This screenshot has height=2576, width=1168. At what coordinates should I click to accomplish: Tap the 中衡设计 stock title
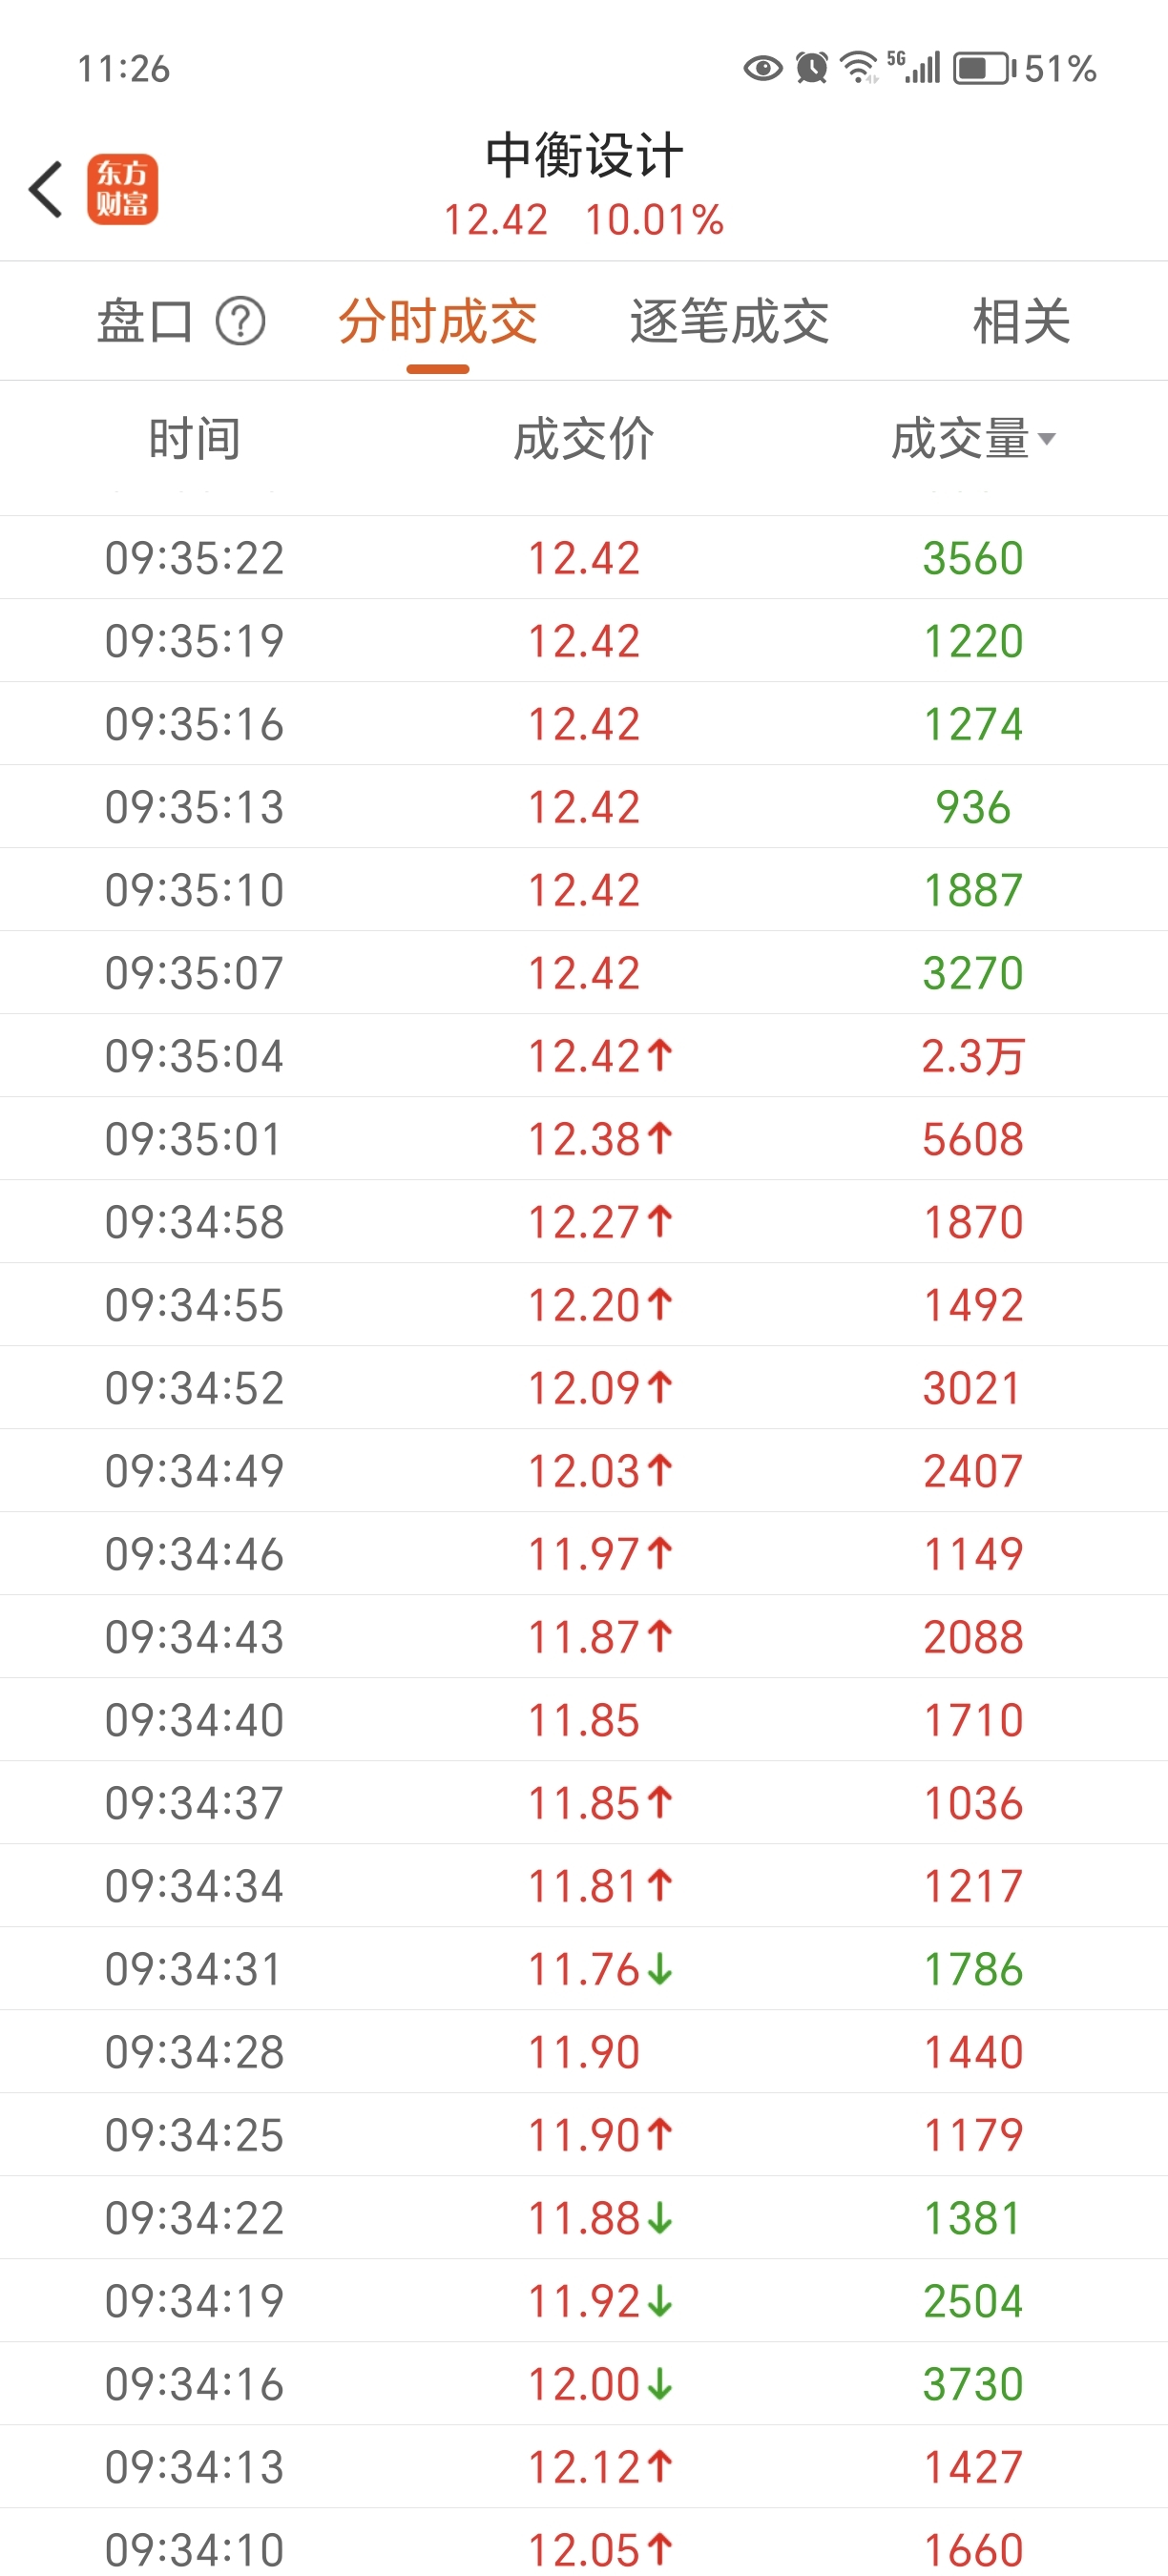[584, 156]
